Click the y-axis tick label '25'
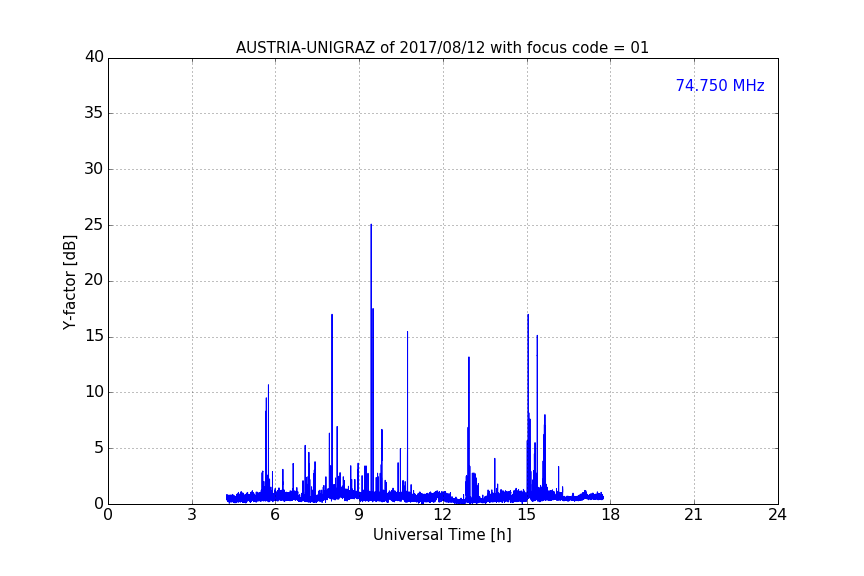 coord(94,225)
